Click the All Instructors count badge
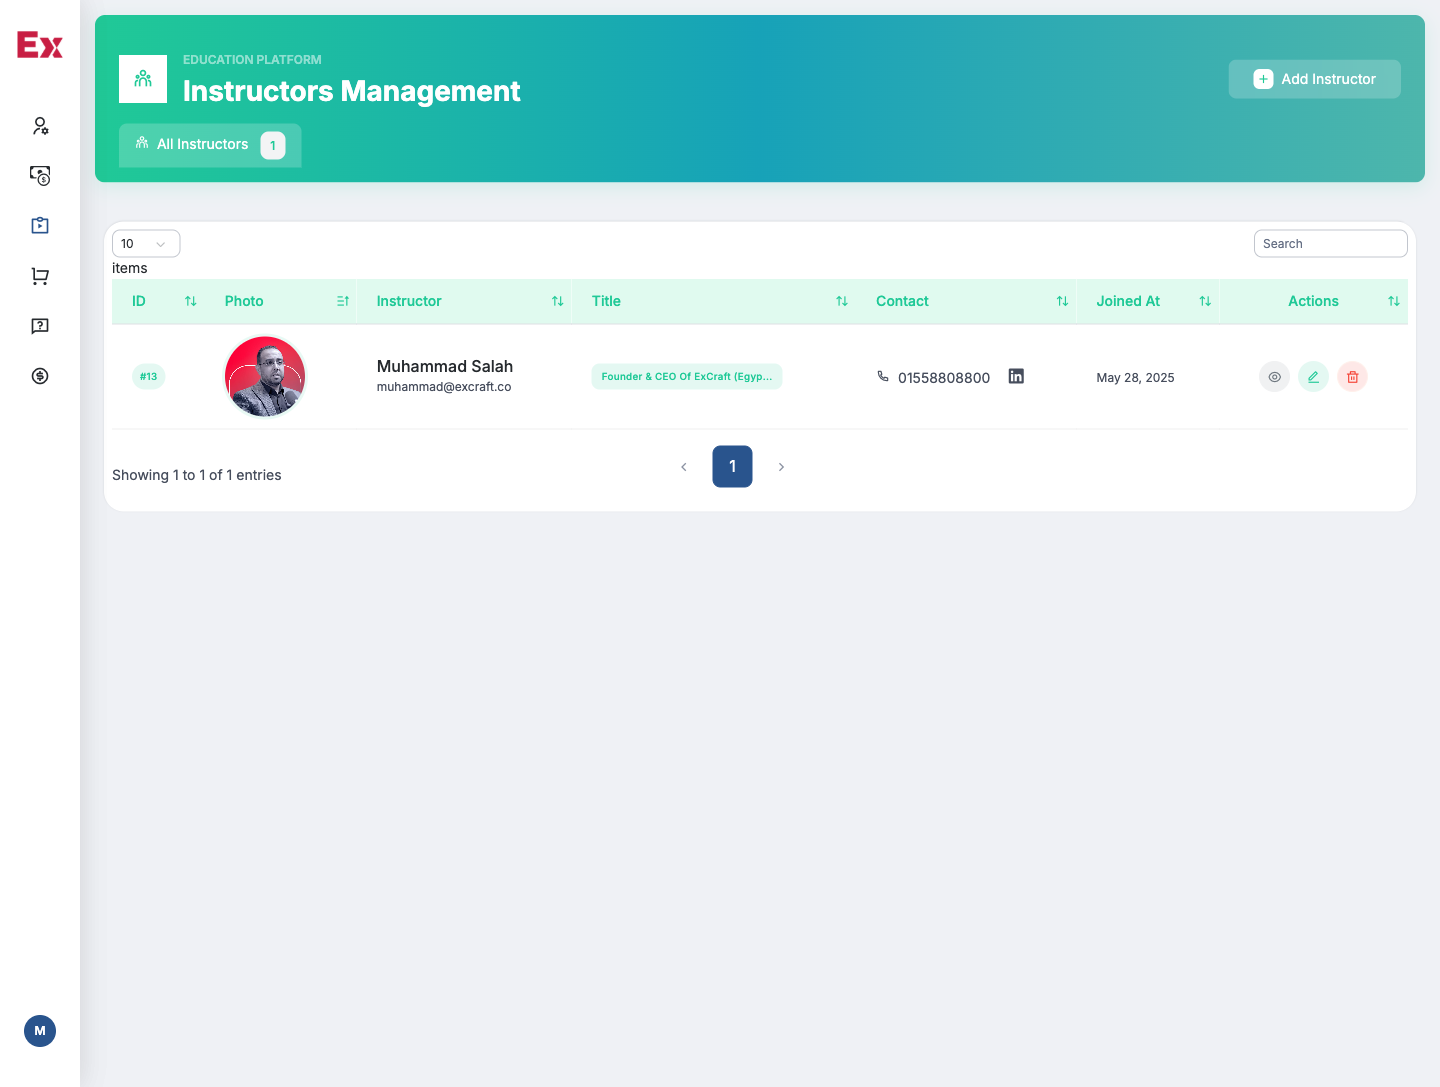Viewport: 1440px width, 1087px height. pos(273,146)
